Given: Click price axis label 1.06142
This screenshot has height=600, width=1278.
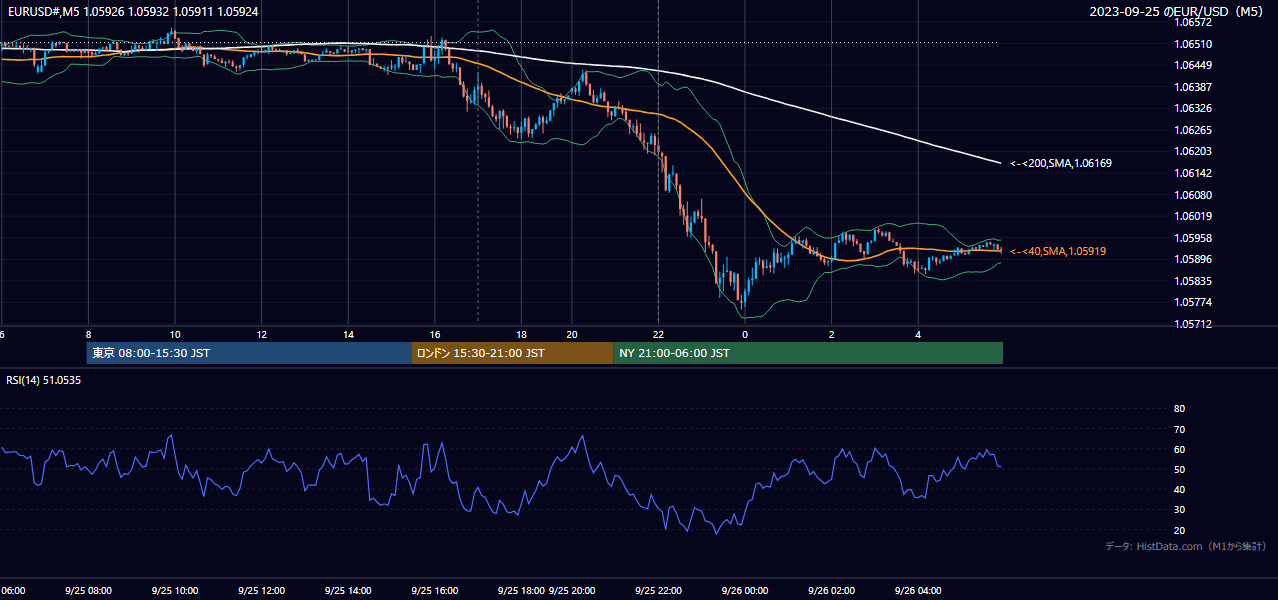Looking at the screenshot, I should [x=1193, y=173].
